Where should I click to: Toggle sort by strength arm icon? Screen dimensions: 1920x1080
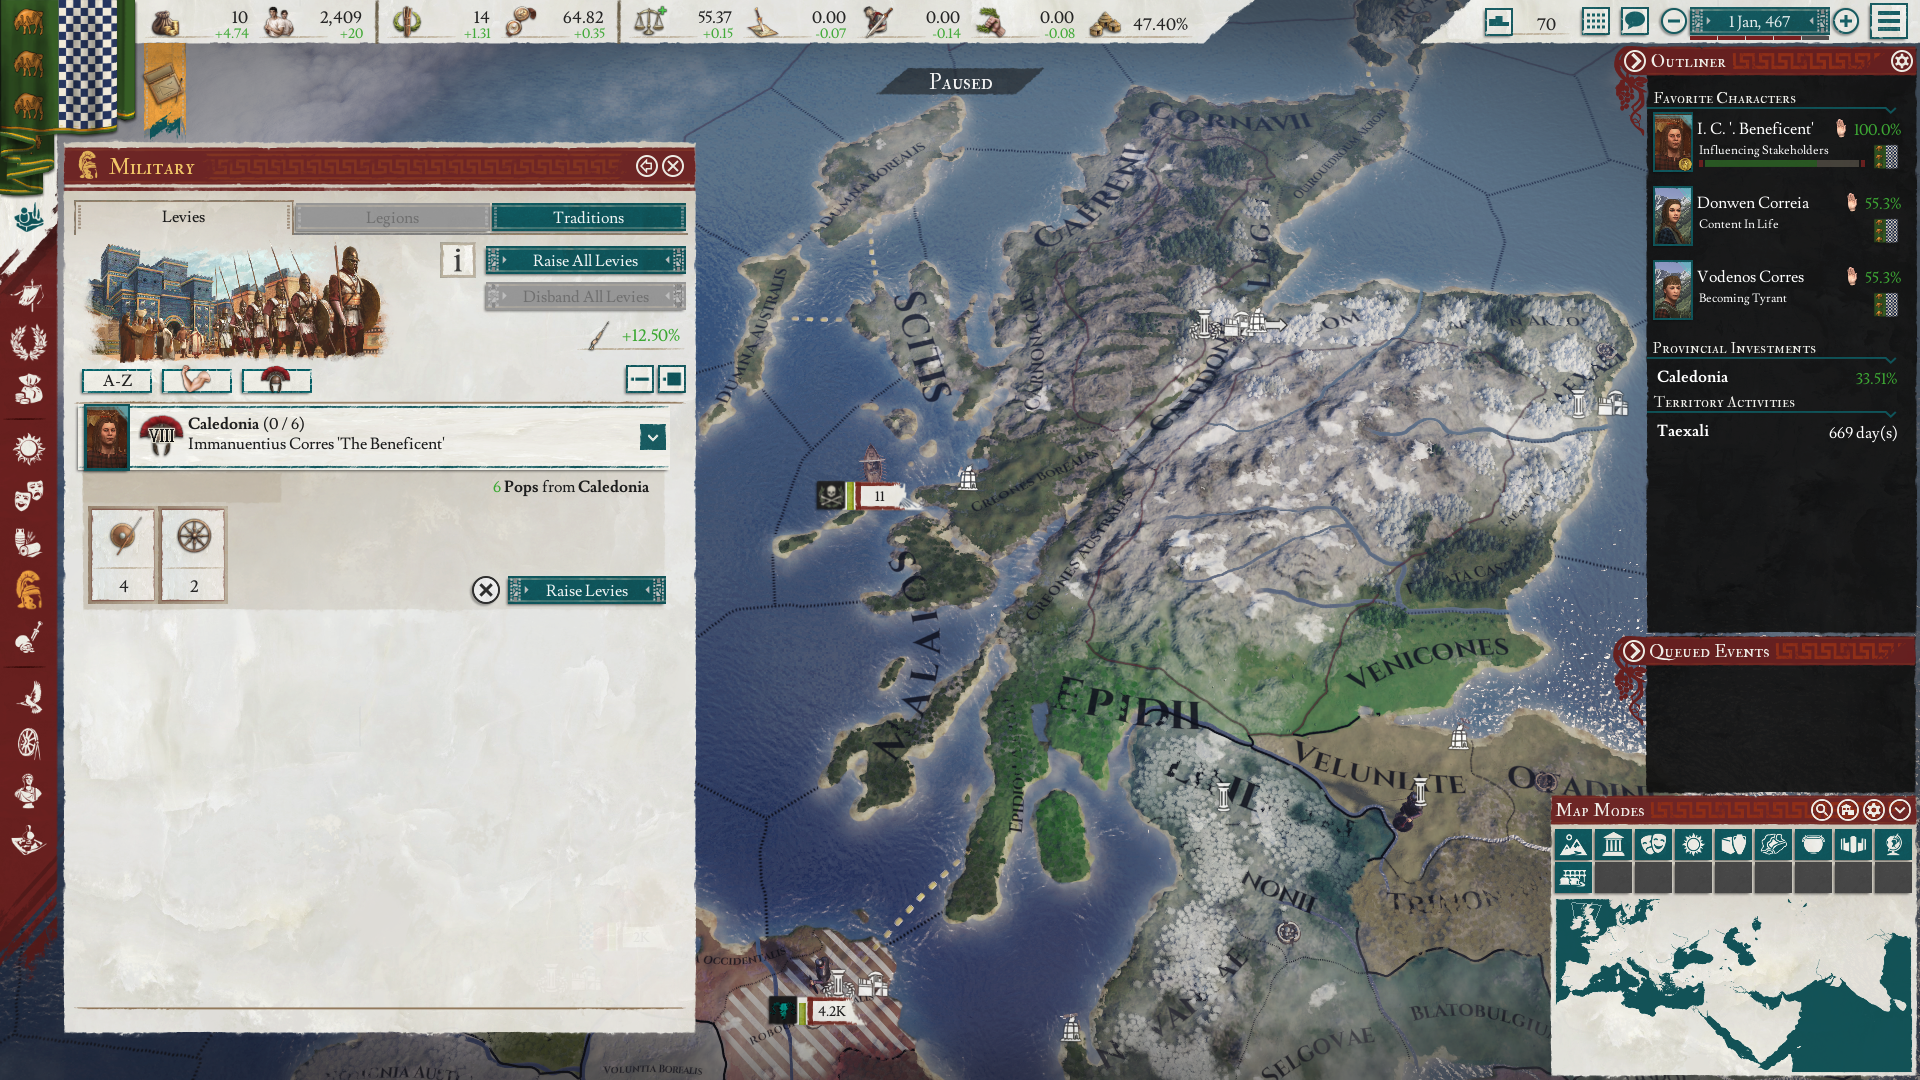point(197,381)
